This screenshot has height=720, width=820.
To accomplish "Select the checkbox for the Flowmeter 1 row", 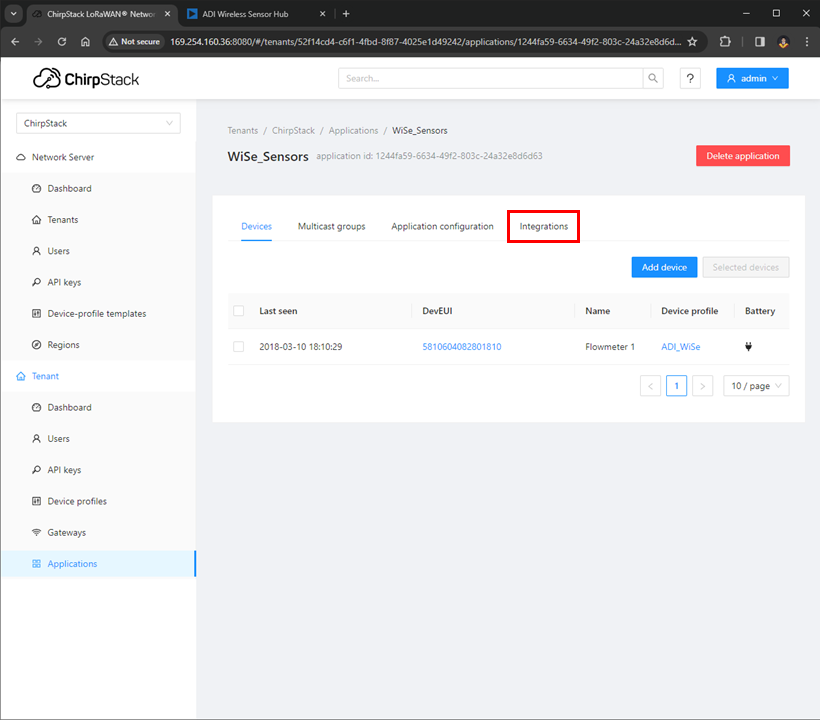I will coord(238,346).
